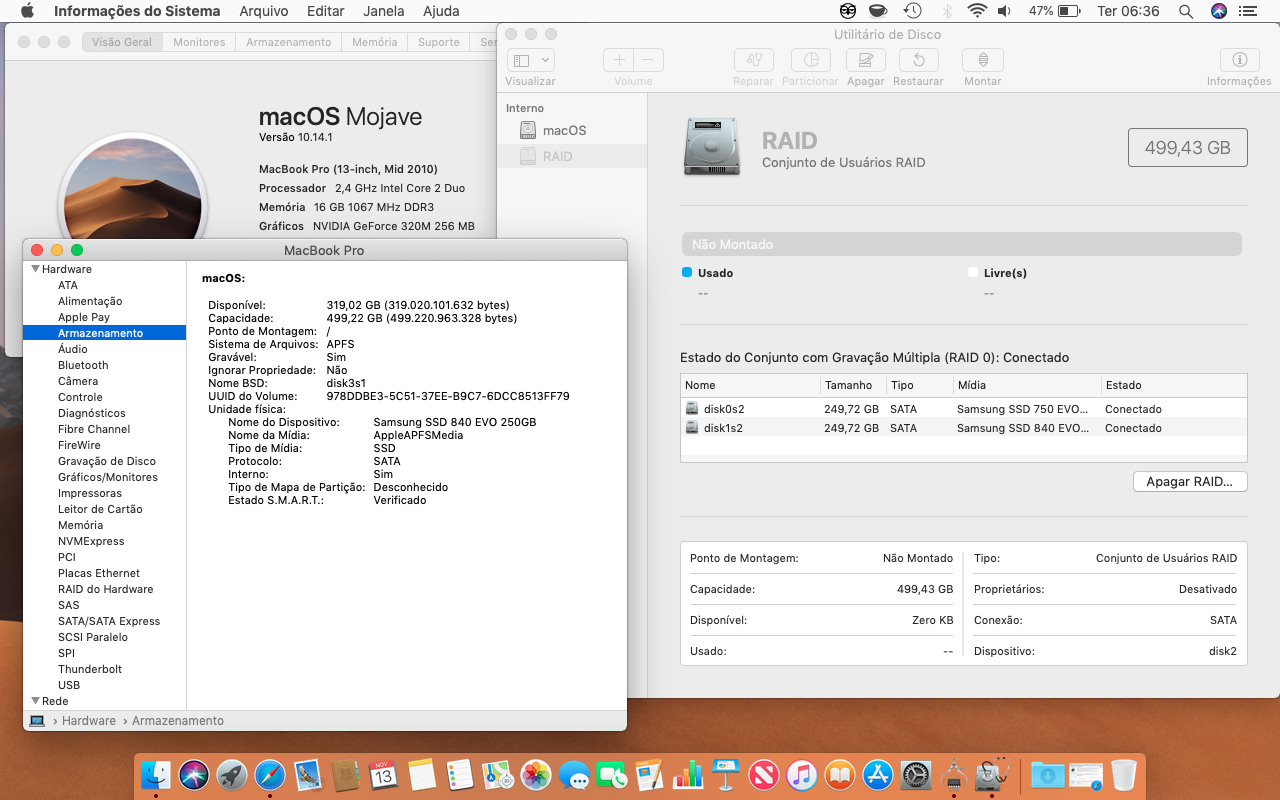
Task: Open the Editar menu
Action: [326, 11]
